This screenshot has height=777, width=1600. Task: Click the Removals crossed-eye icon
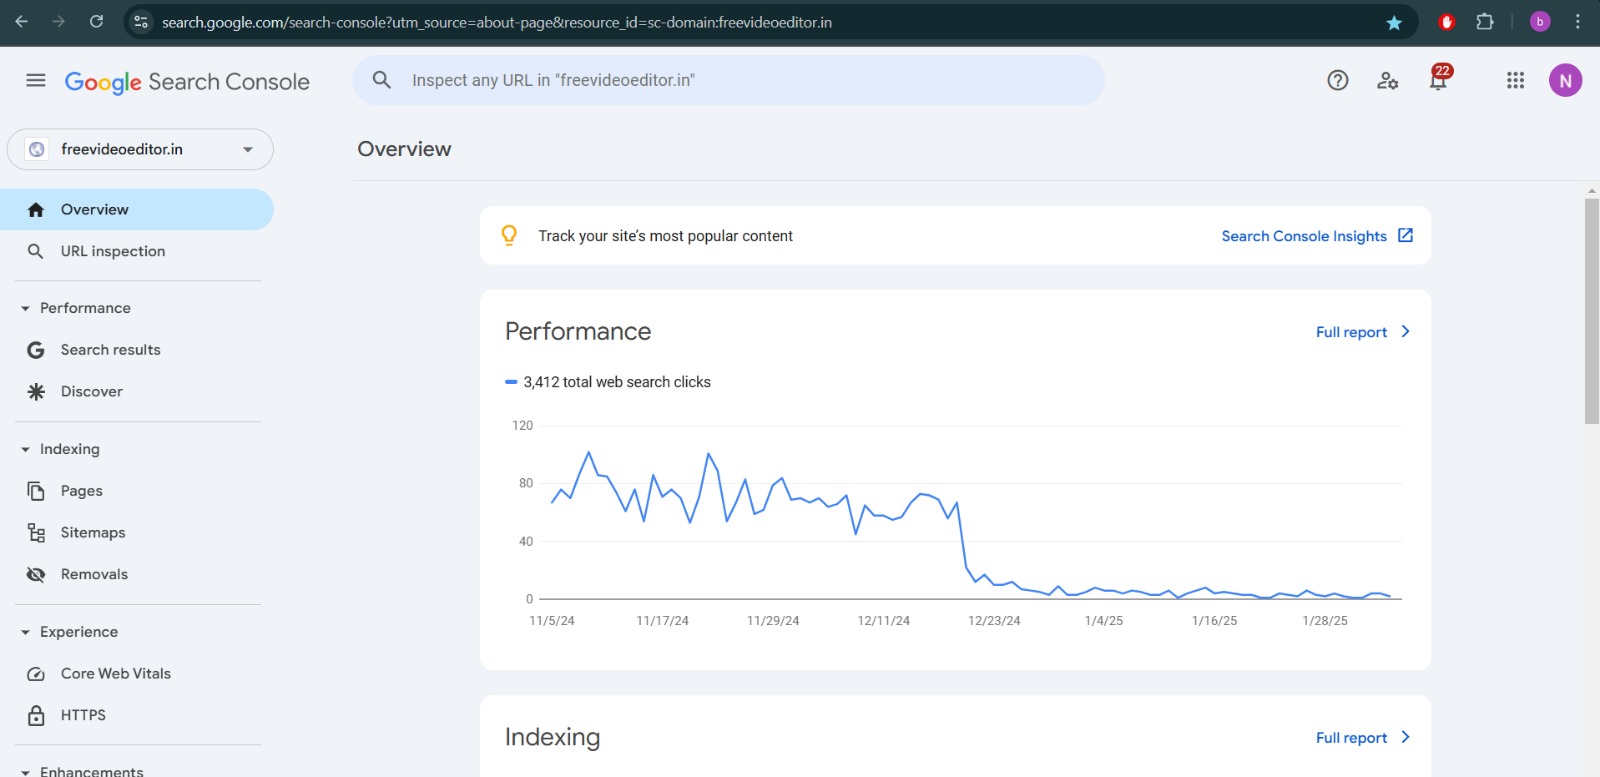click(36, 574)
